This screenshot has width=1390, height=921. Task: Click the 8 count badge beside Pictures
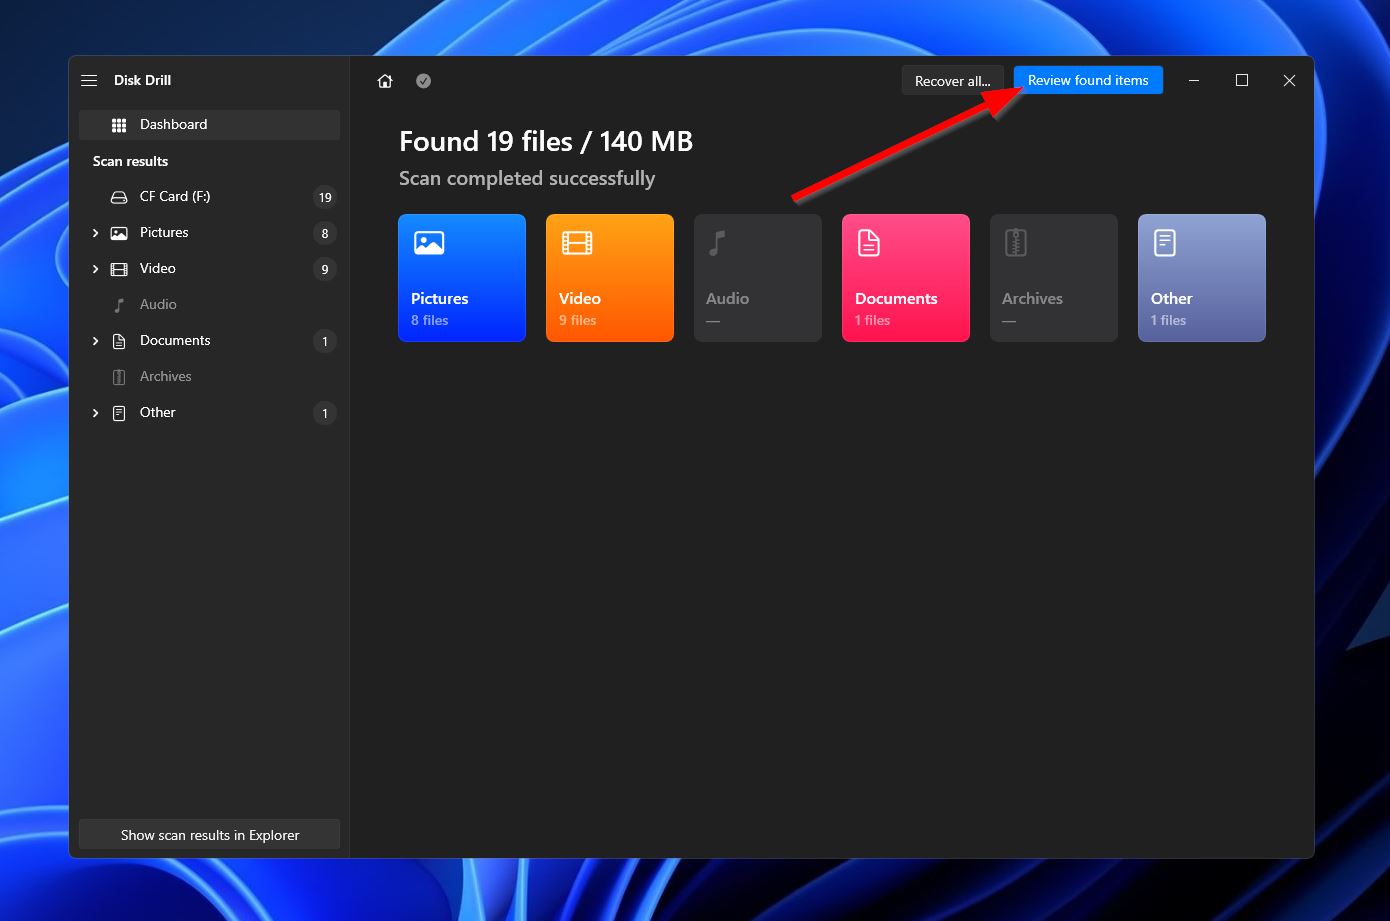pyautogui.click(x=325, y=233)
